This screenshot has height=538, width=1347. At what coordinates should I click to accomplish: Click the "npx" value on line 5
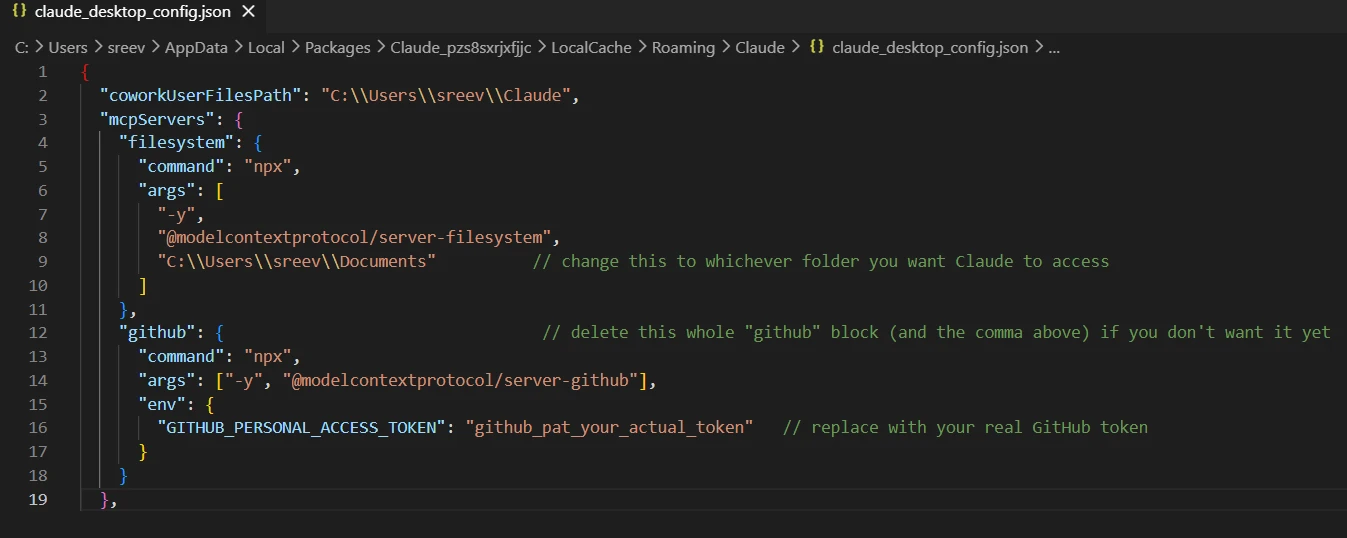pyautogui.click(x=268, y=166)
